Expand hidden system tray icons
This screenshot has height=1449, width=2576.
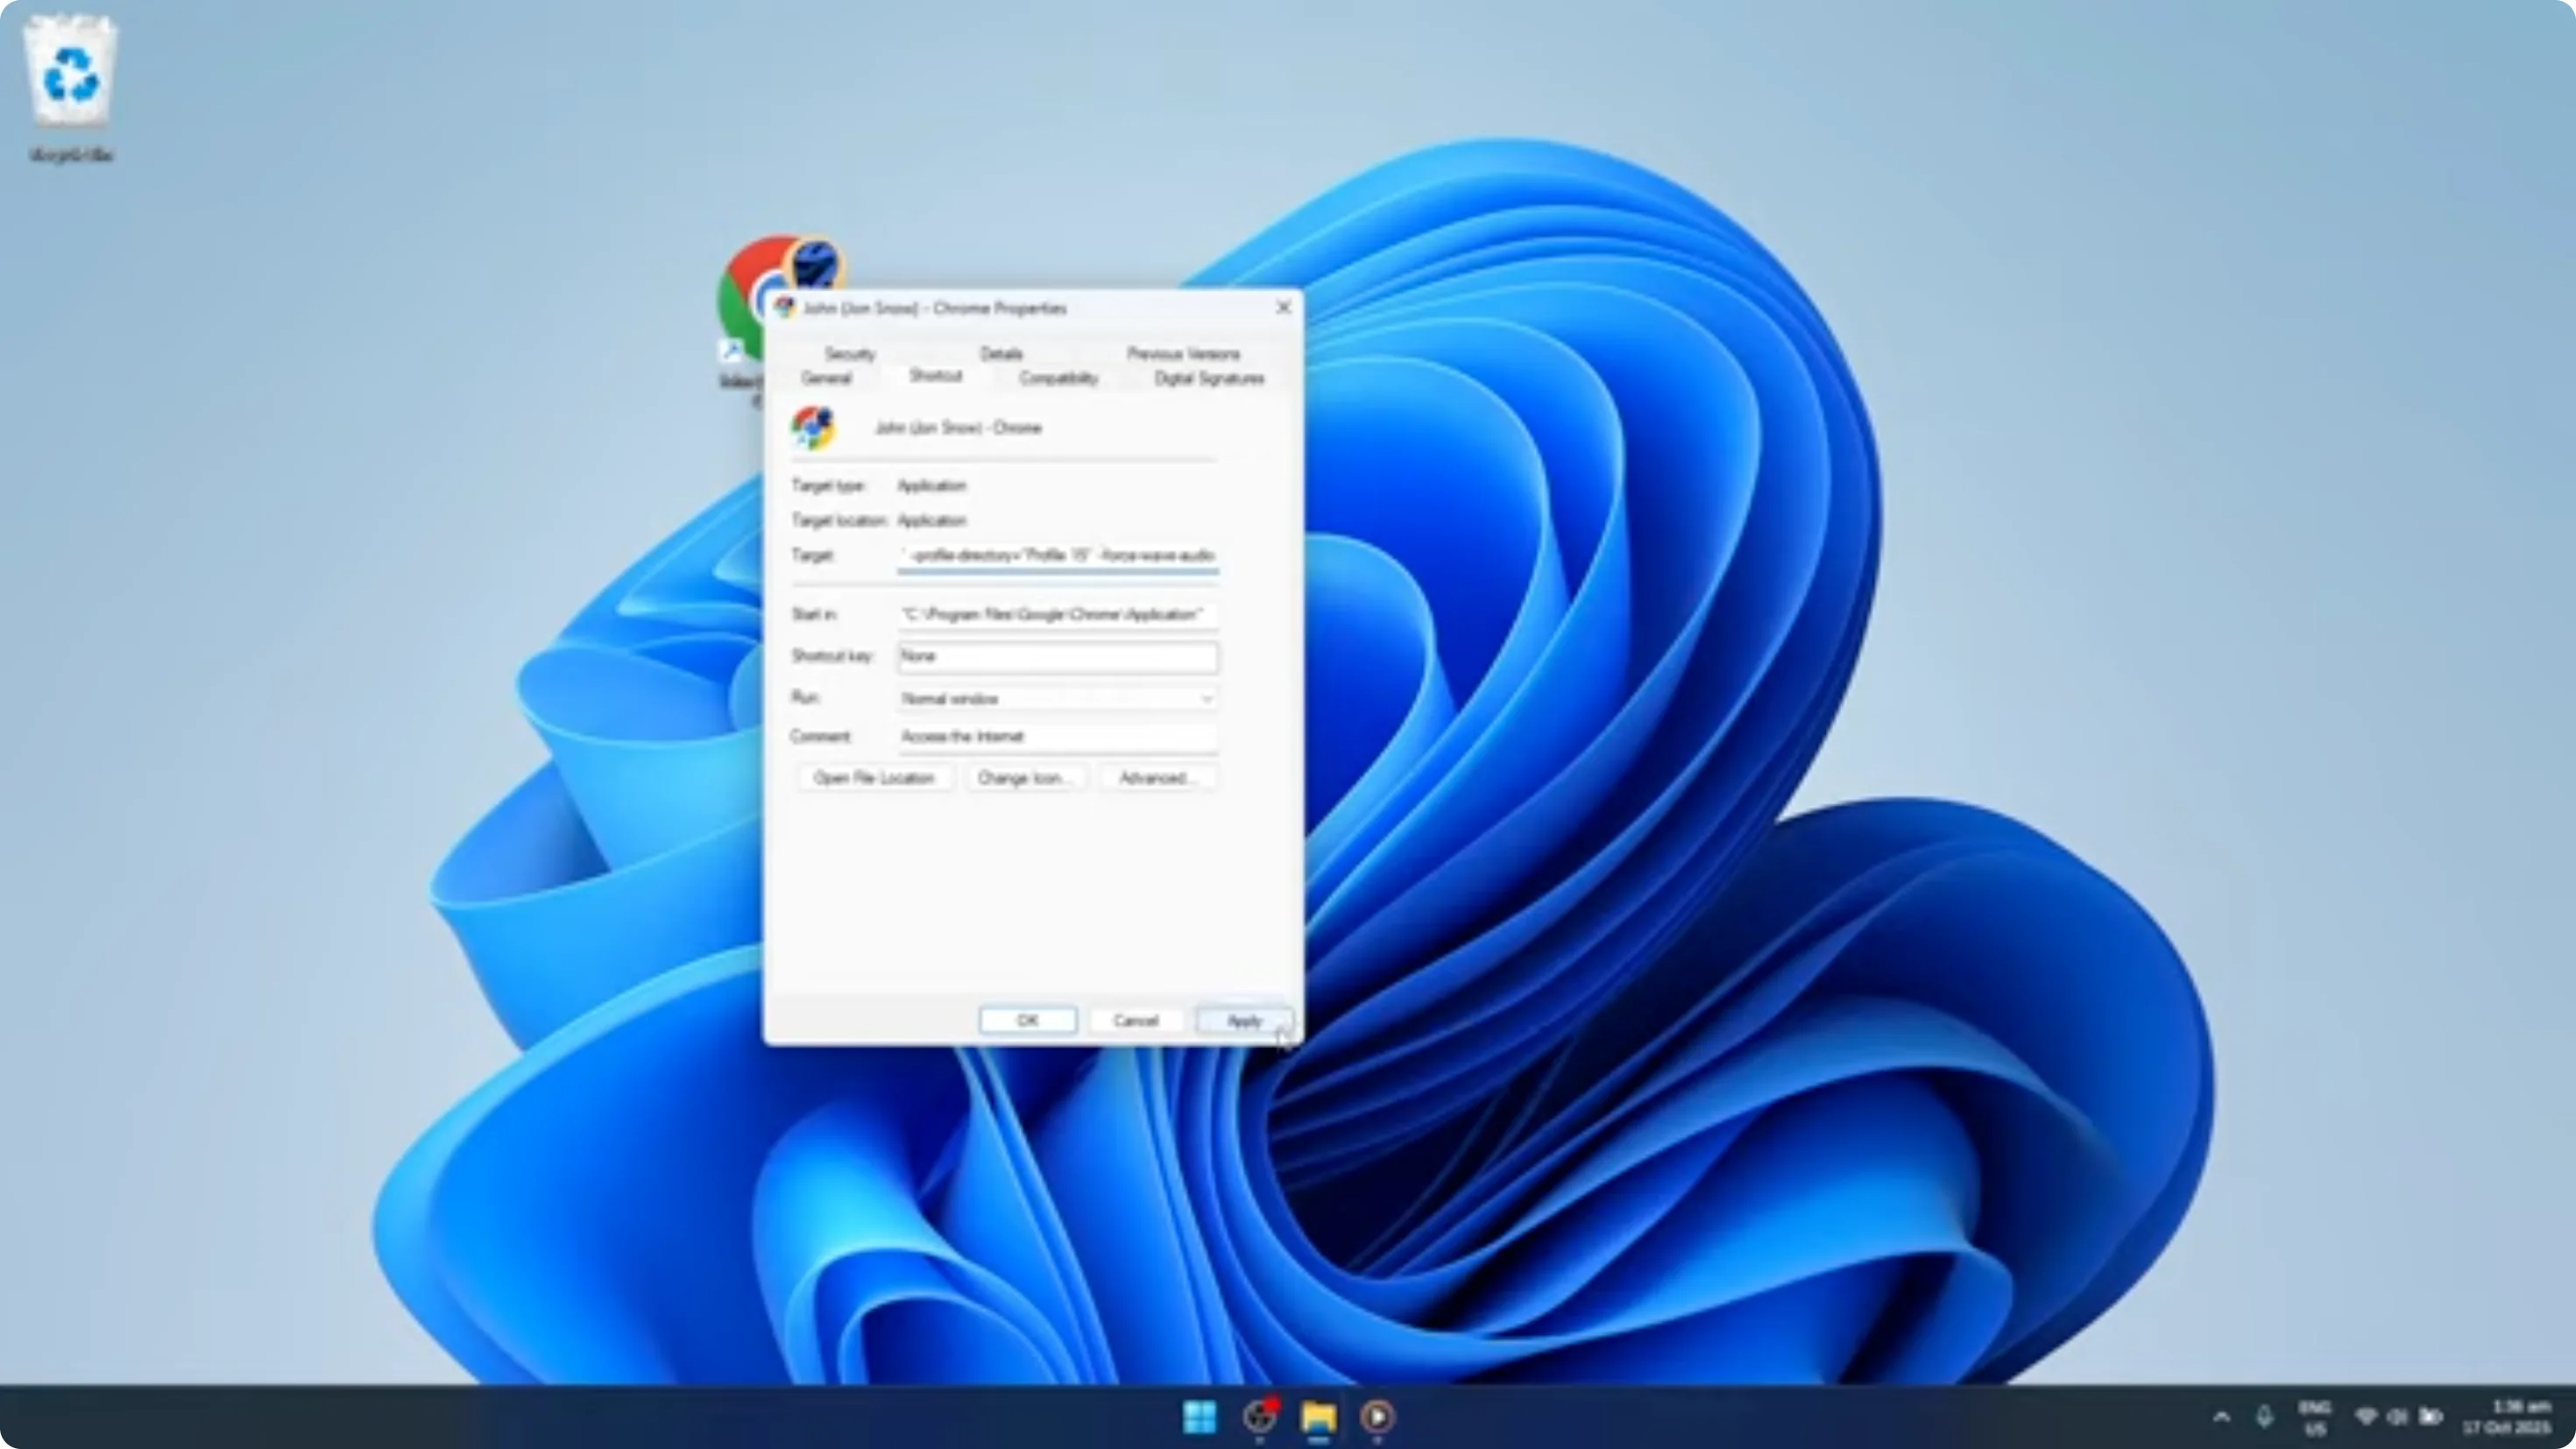click(2222, 1415)
